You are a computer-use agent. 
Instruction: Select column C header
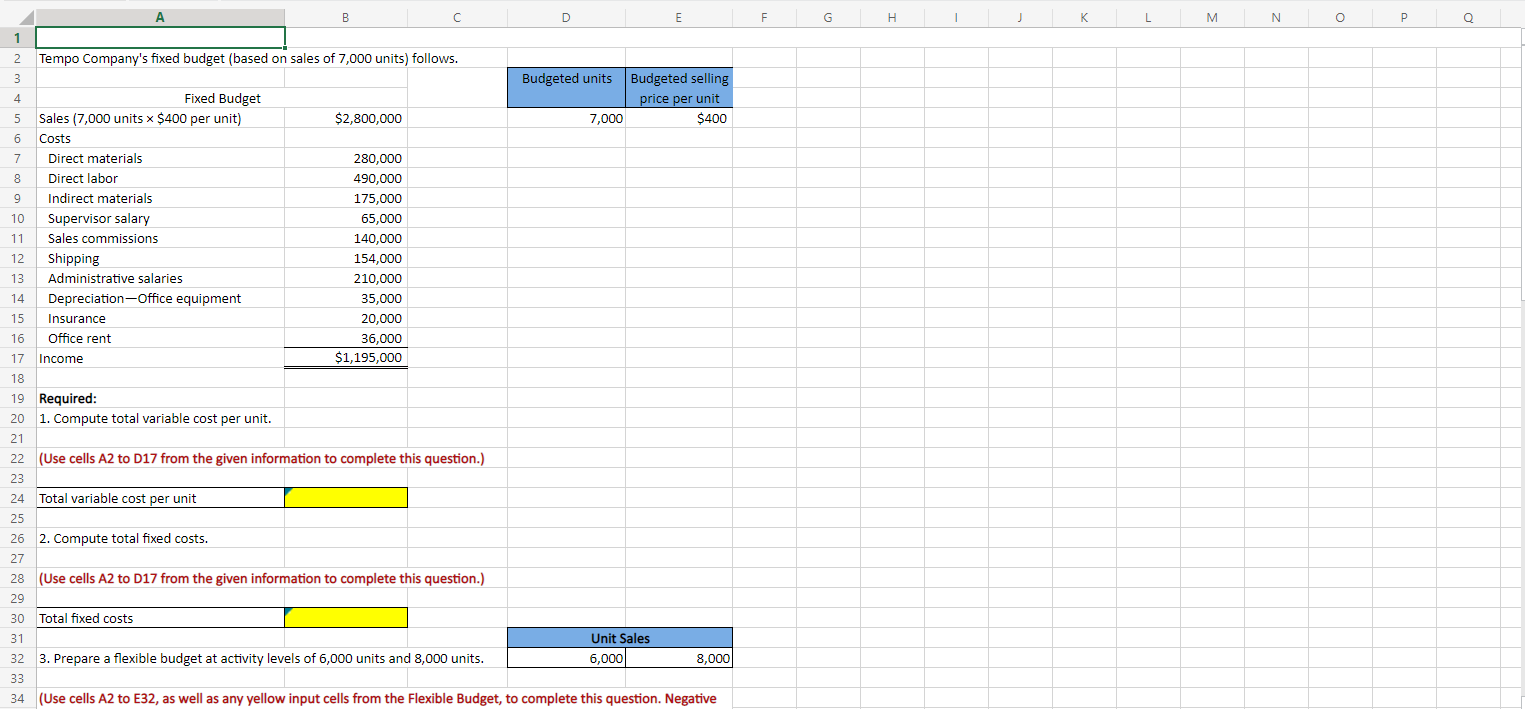click(x=457, y=16)
